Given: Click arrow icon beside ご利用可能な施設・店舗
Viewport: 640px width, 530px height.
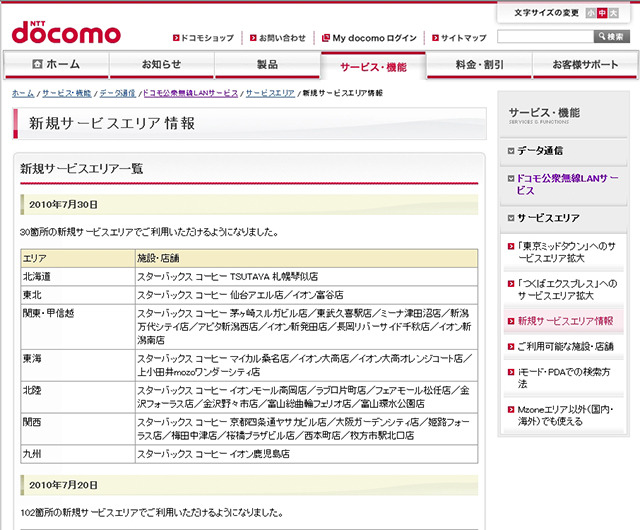Looking at the screenshot, I should [511, 347].
